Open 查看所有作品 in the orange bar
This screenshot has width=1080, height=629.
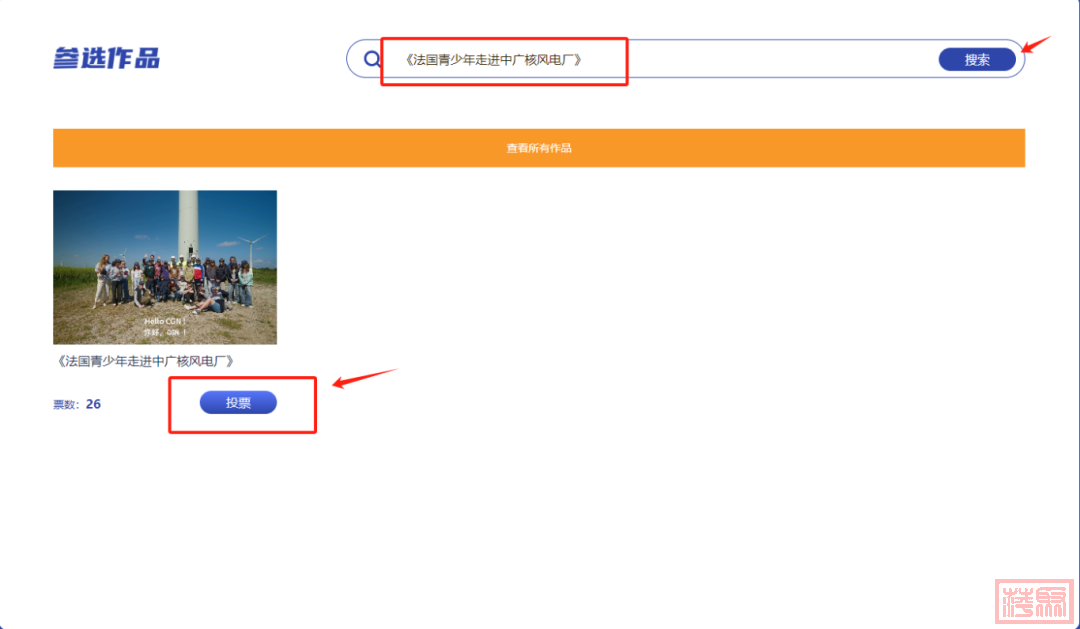pos(538,148)
